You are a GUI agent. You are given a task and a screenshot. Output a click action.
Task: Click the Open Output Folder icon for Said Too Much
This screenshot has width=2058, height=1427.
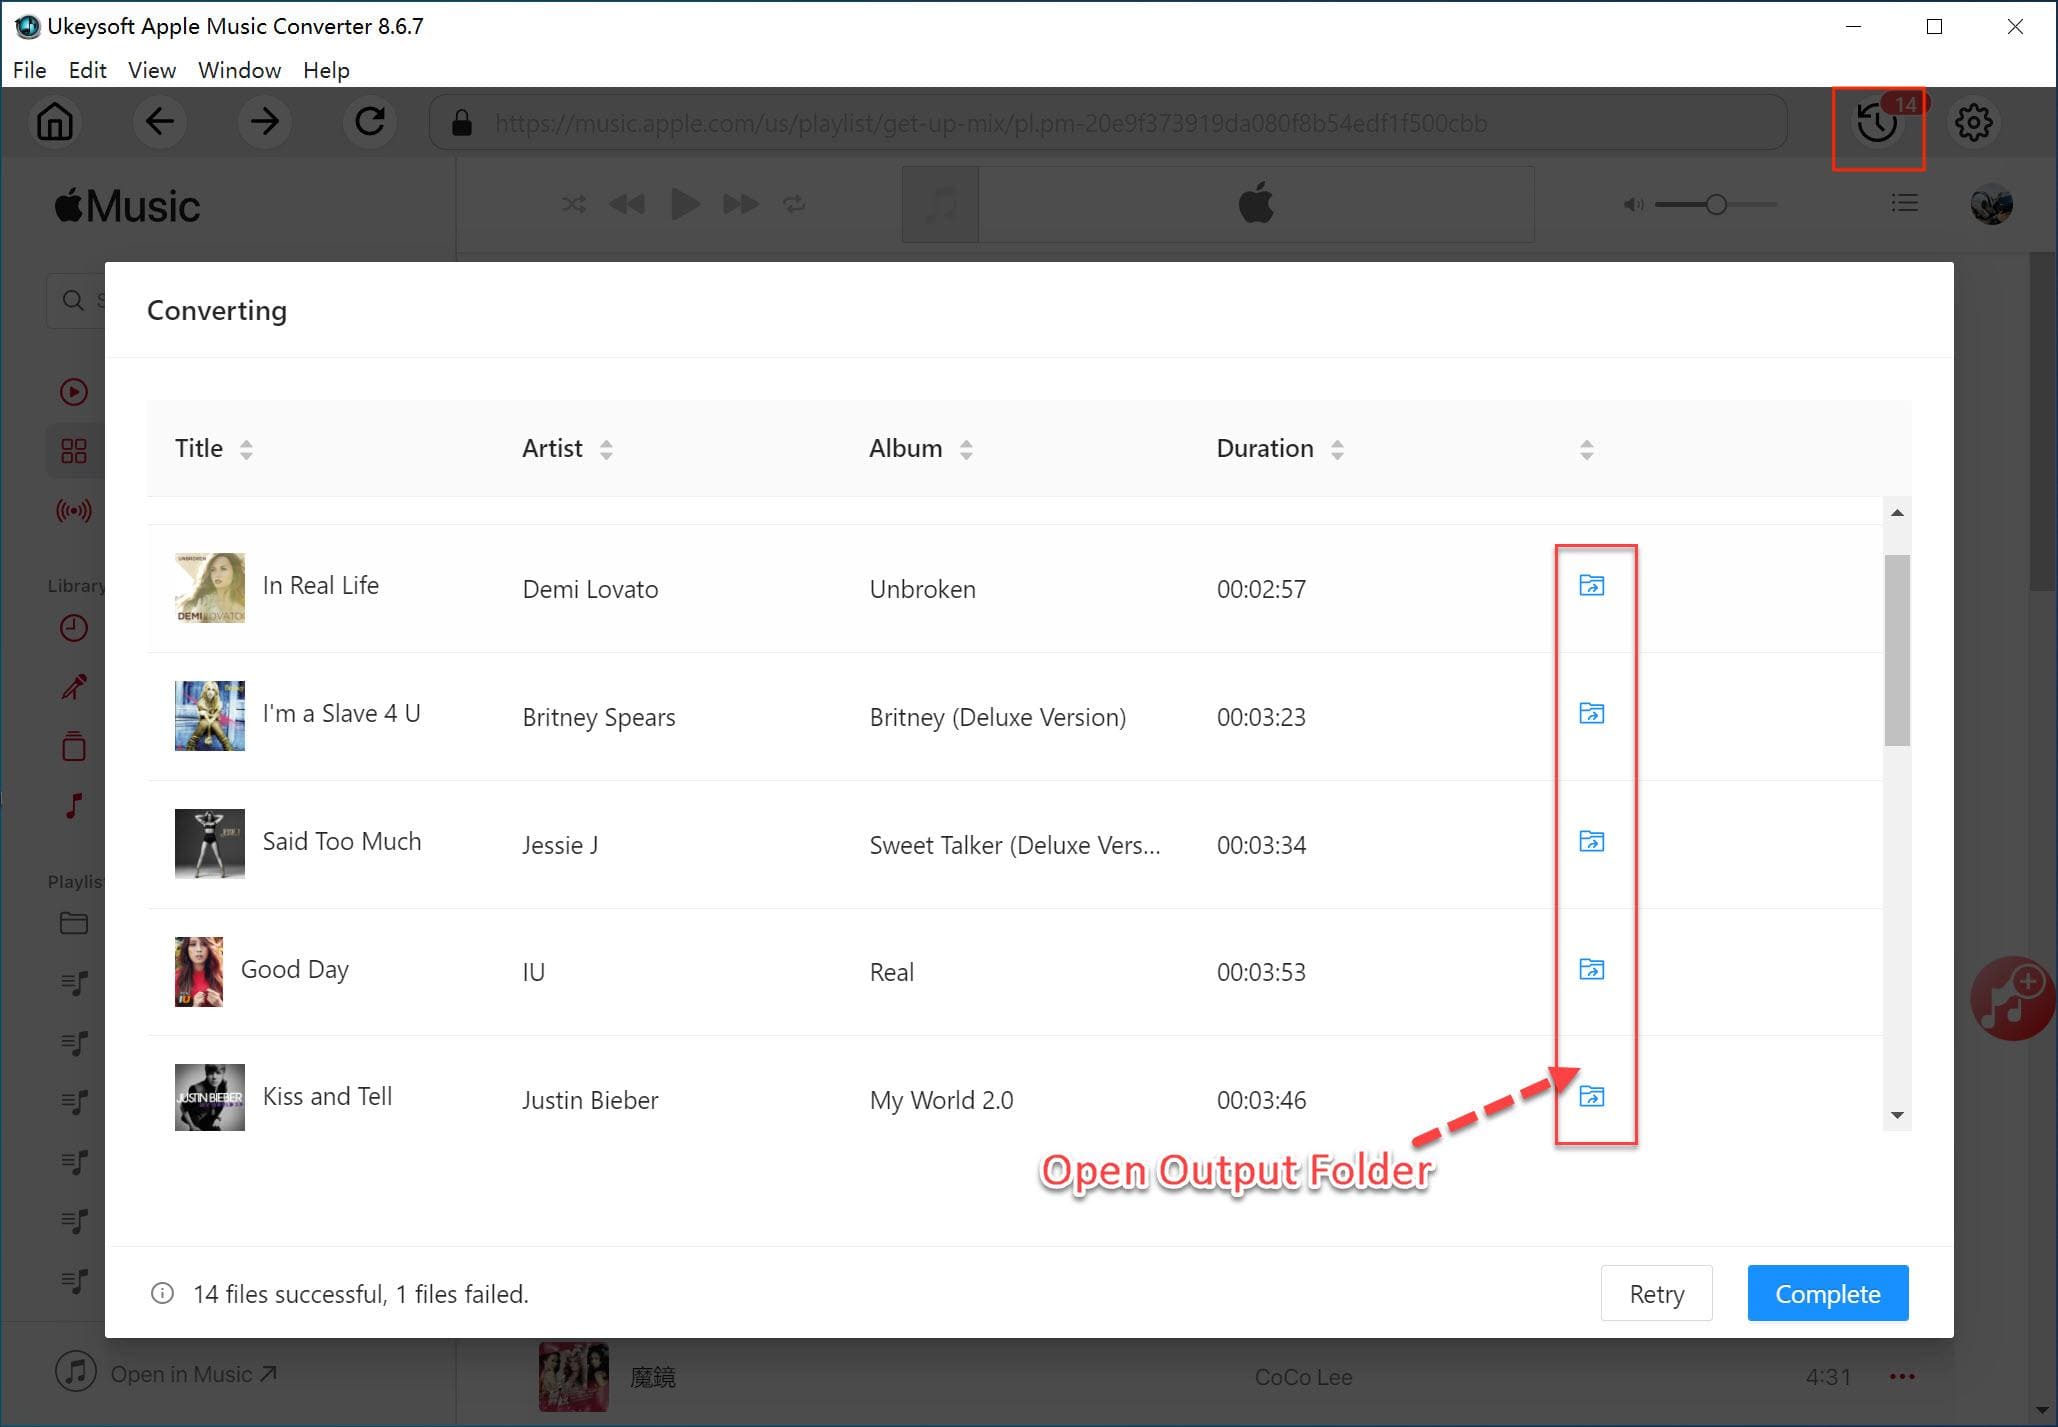point(1592,841)
